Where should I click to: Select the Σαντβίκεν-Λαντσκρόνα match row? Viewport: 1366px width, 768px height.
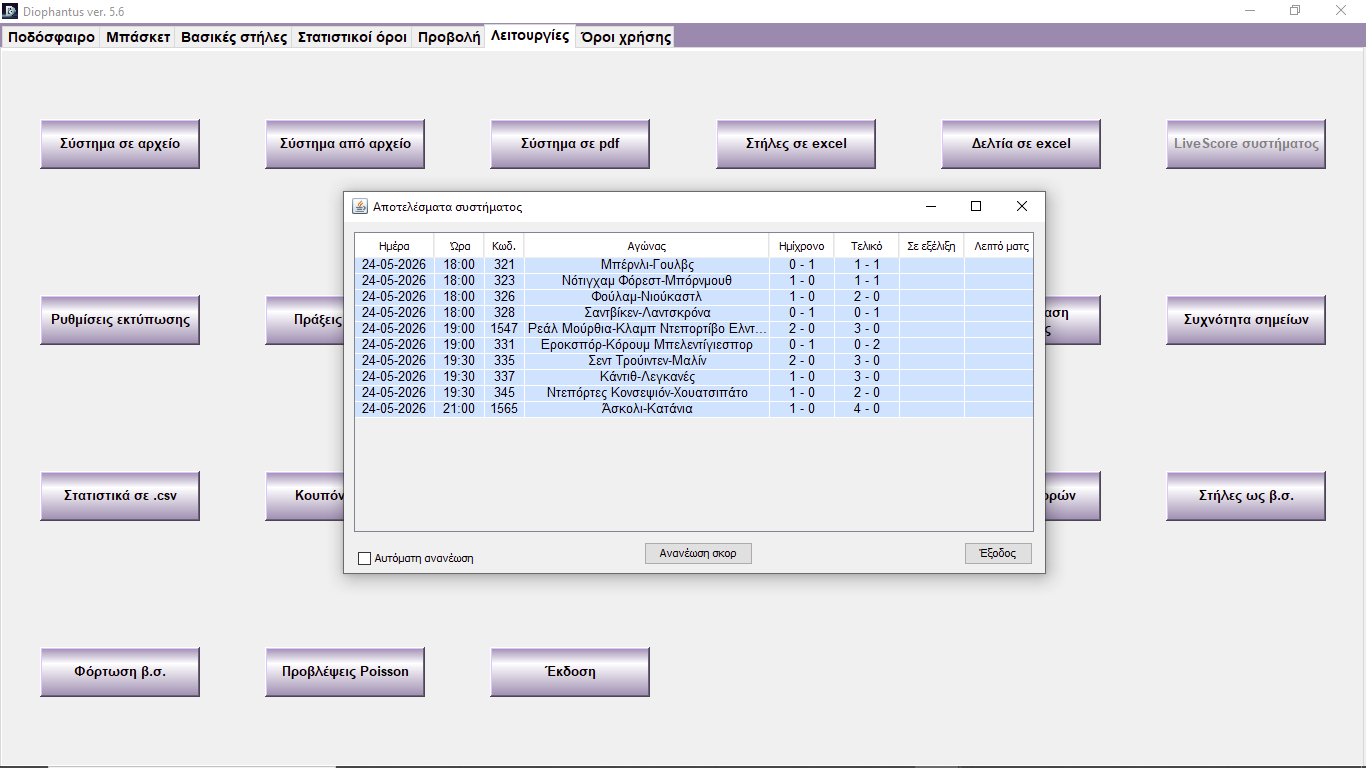(x=694, y=313)
